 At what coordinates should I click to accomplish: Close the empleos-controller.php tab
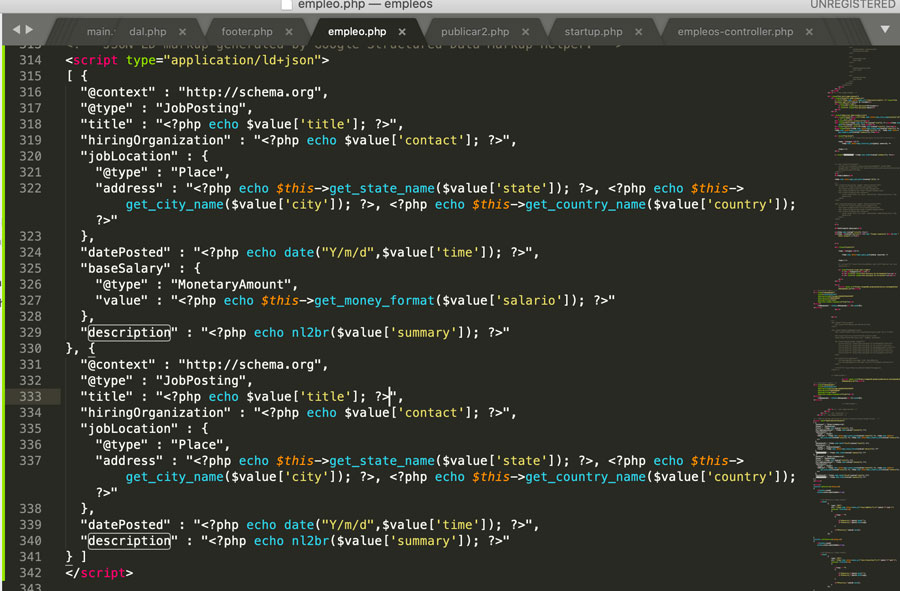809,32
